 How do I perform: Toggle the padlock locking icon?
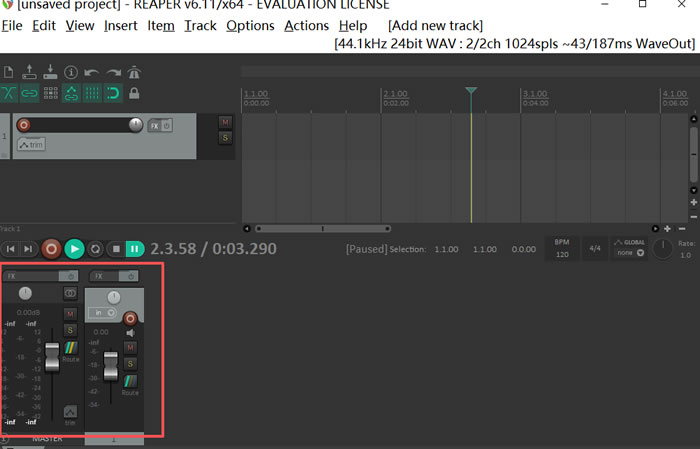134,93
